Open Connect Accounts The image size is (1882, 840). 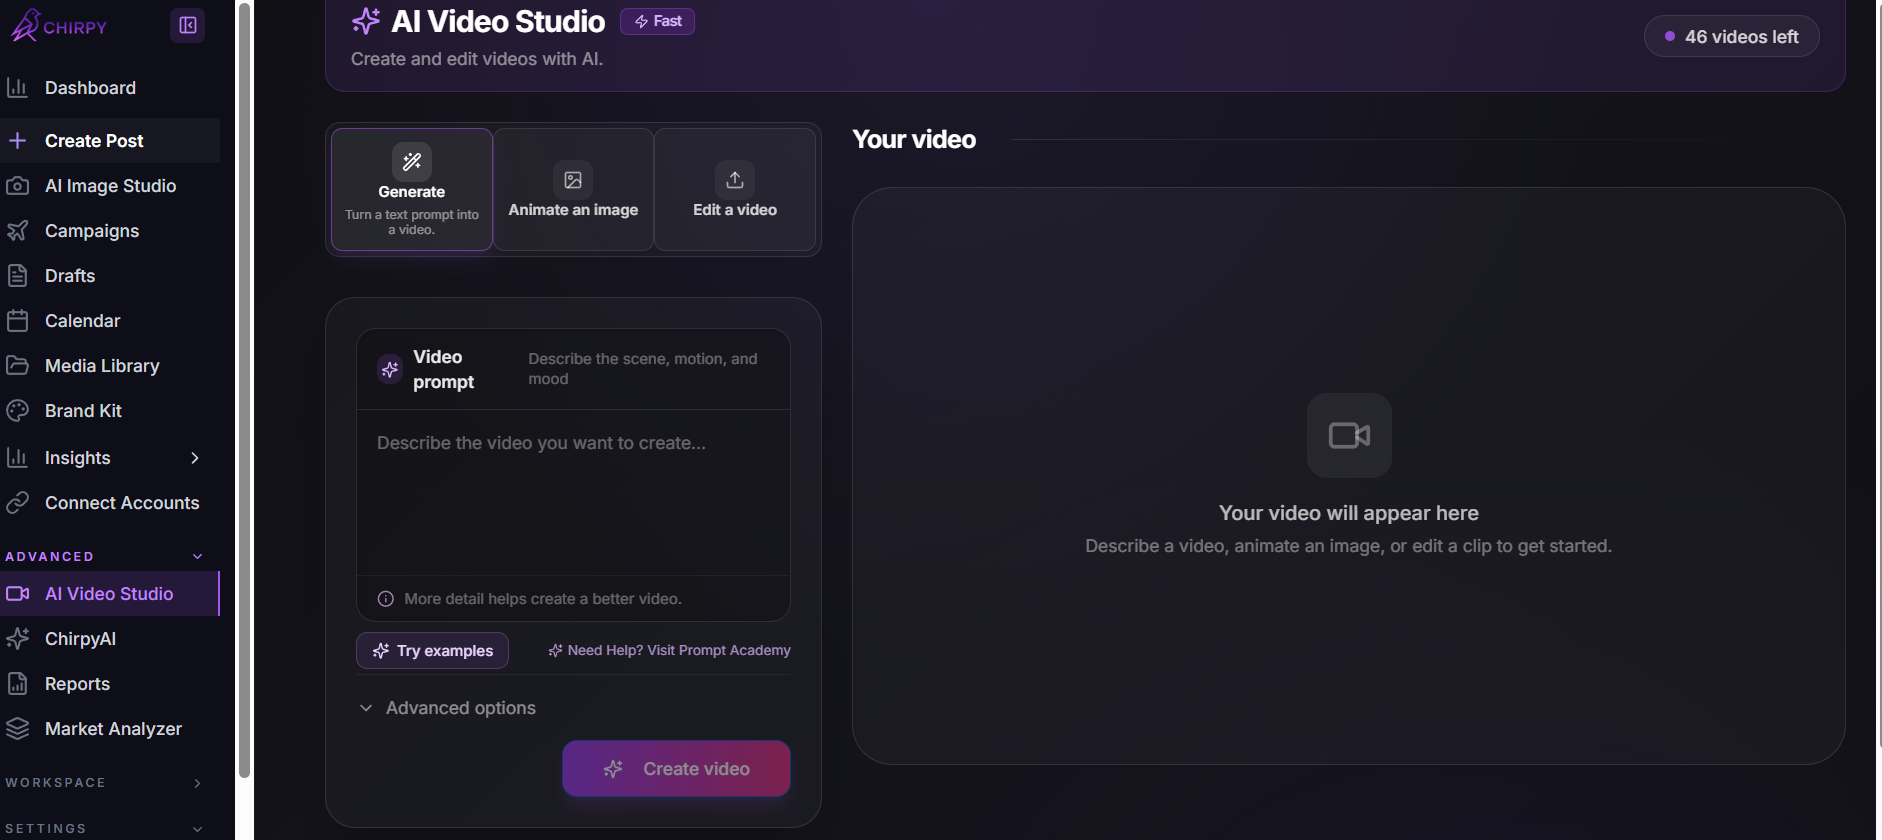(x=110, y=502)
